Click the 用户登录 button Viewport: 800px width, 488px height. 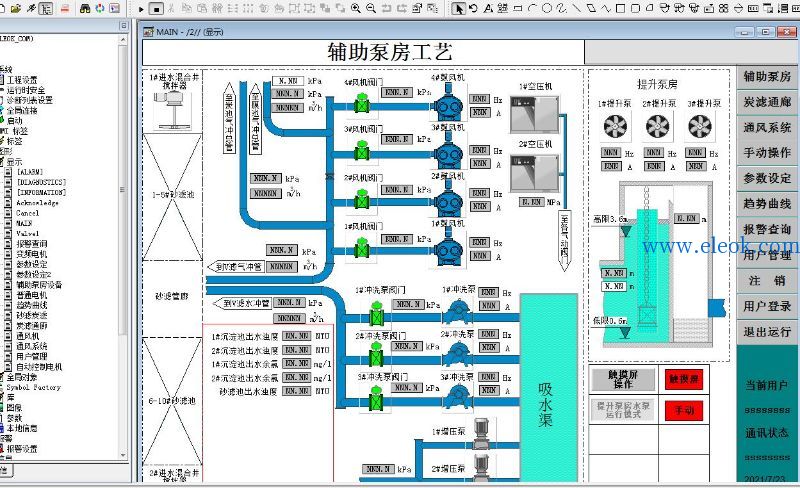click(x=767, y=306)
